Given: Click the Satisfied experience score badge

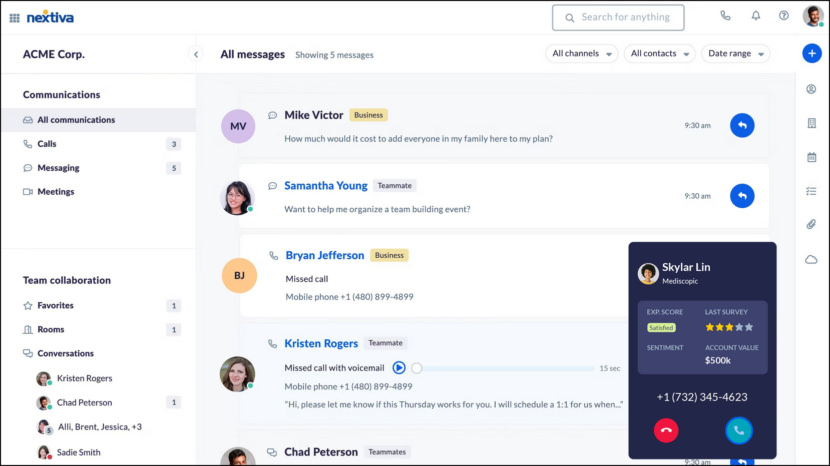Looking at the screenshot, I should point(661,328).
